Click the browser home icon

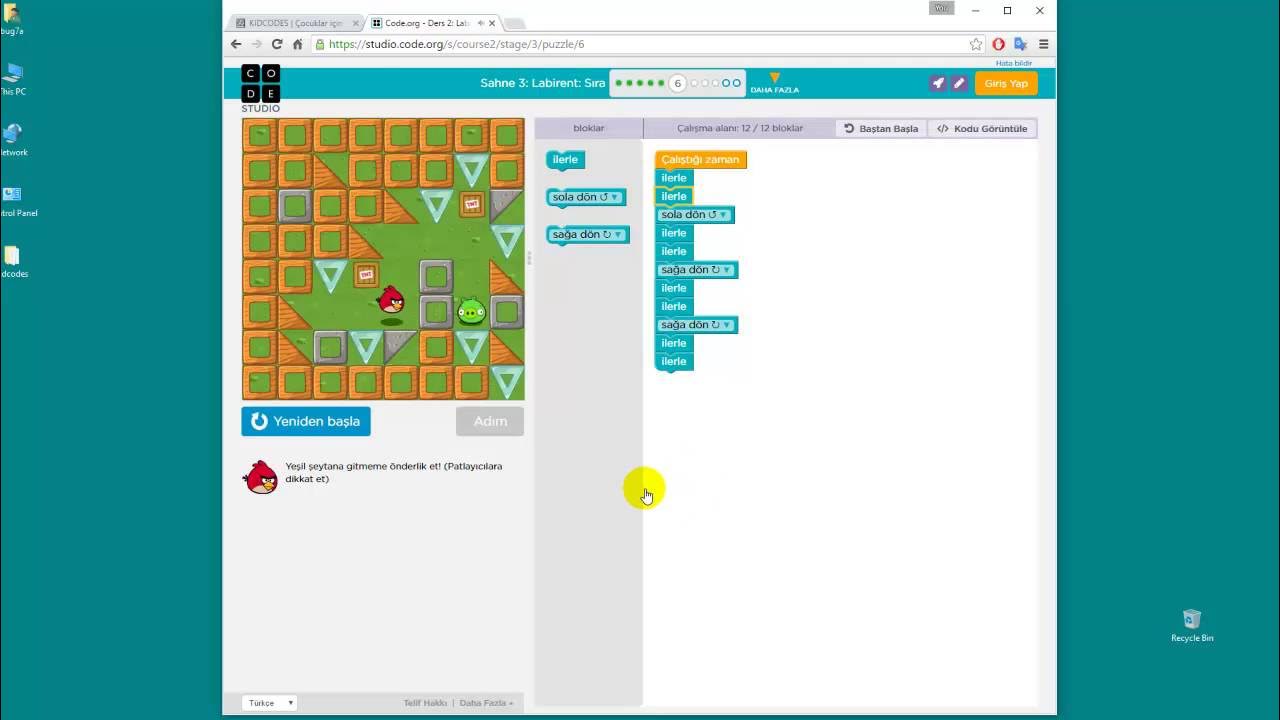click(298, 44)
